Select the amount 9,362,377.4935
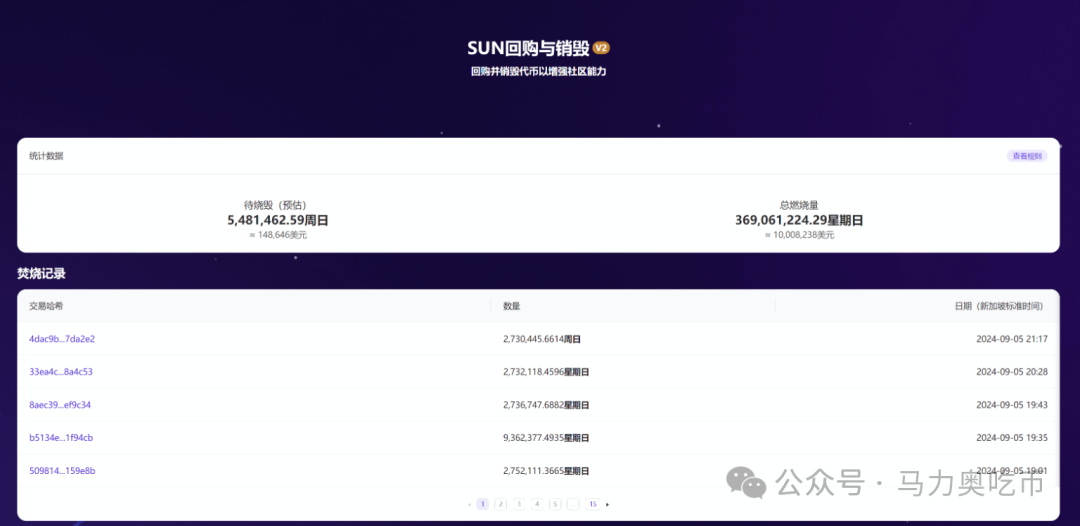 pyautogui.click(x=534, y=438)
